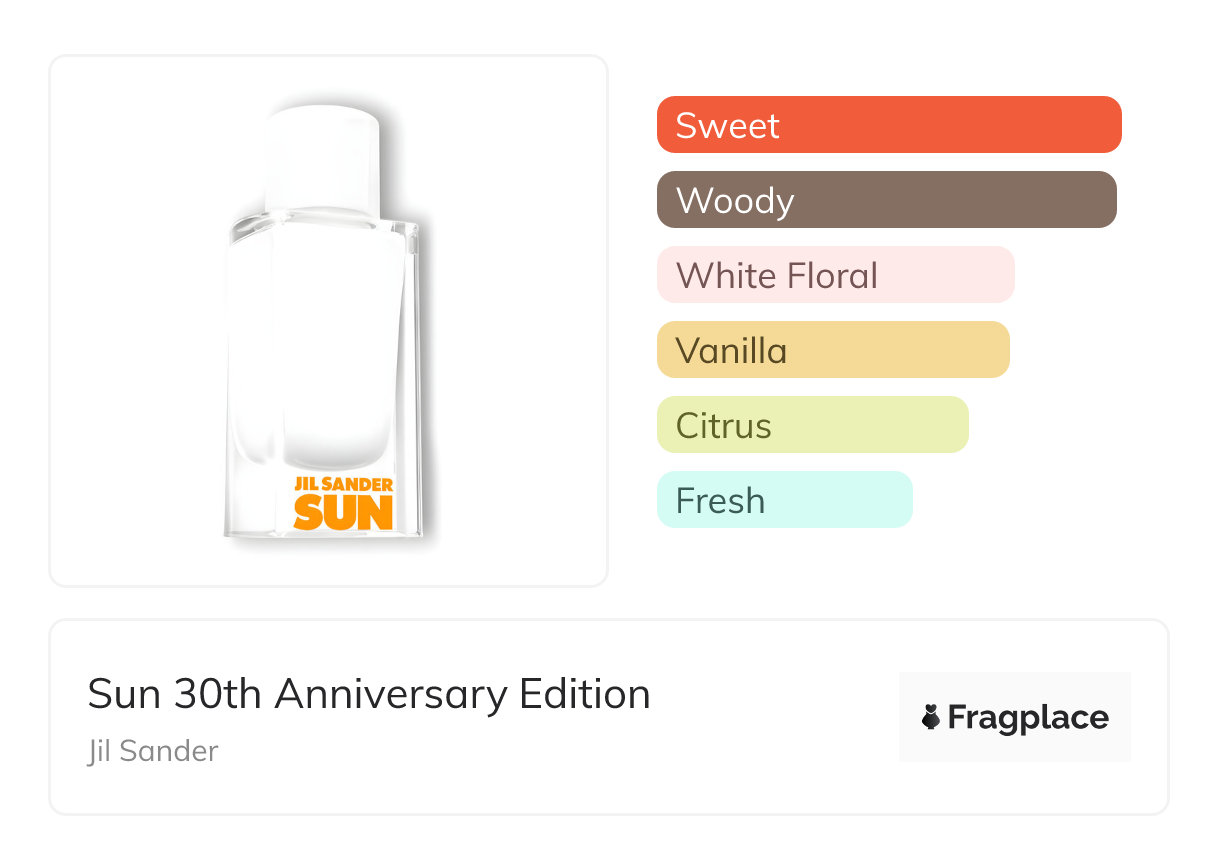Select the Citrus accord bar

click(x=812, y=425)
